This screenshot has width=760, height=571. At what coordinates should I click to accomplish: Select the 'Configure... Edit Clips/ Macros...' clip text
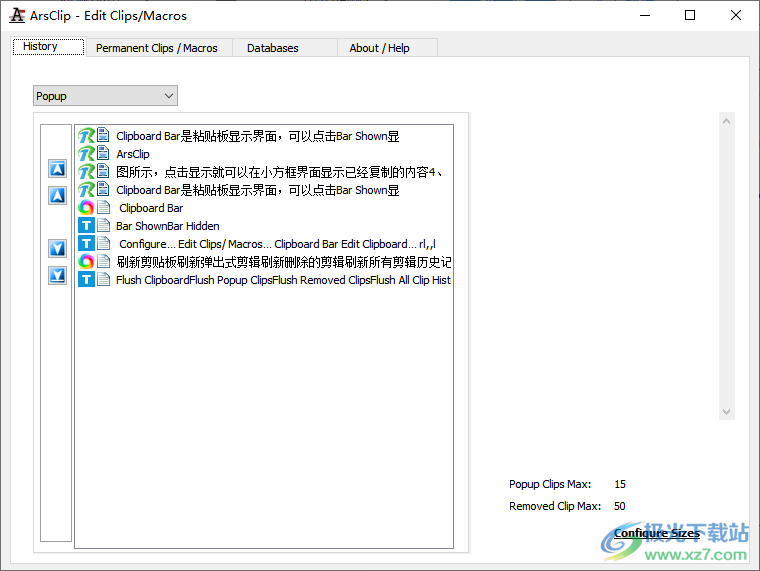pyautogui.click(x=277, y=244)
